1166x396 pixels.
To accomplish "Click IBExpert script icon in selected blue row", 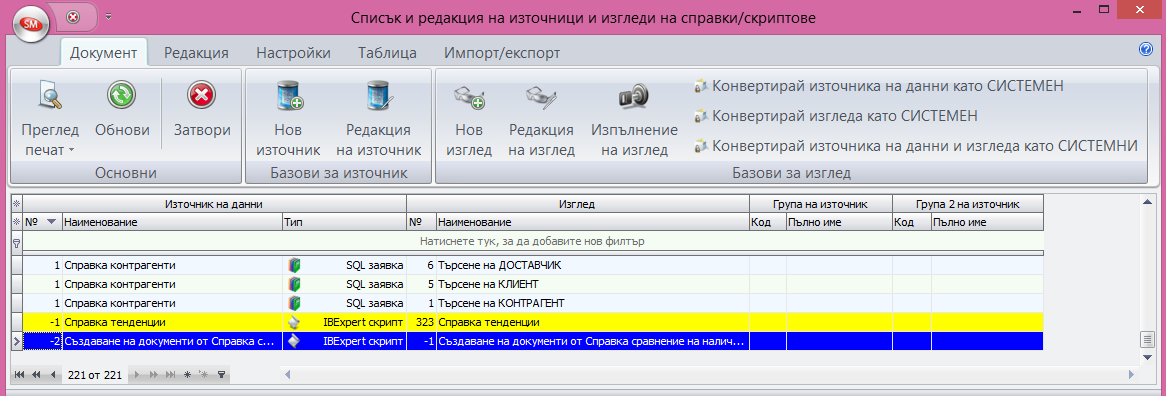I will 294,342.
